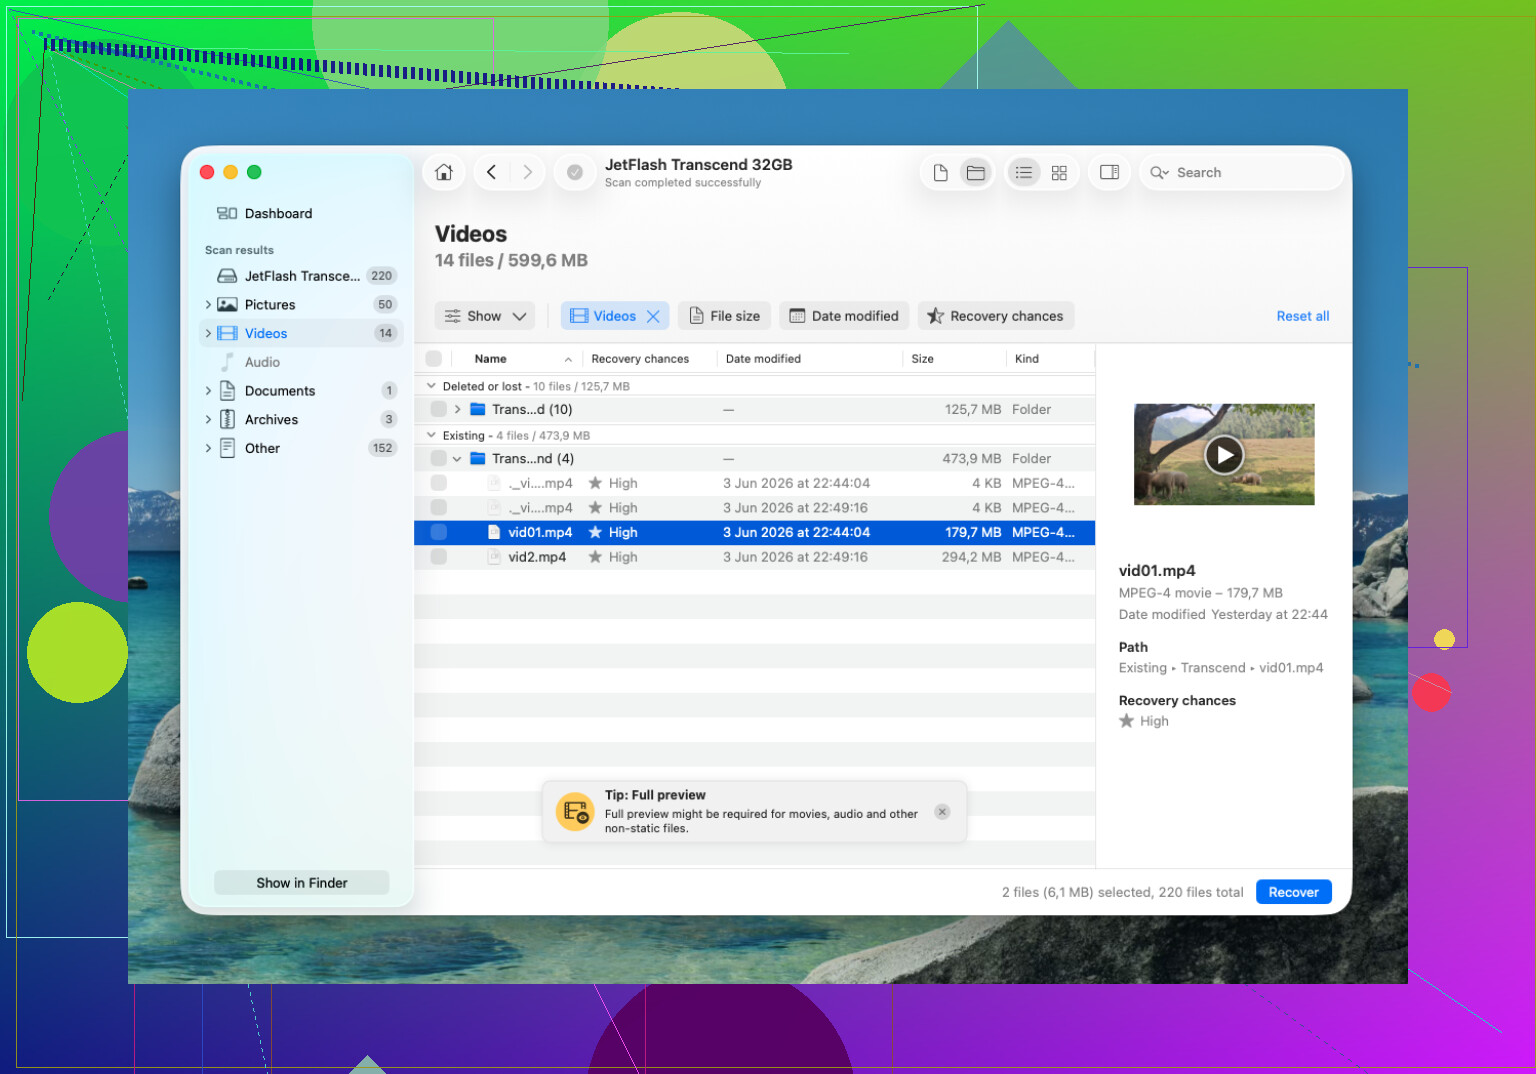
Task: Tick checkbox for 4 KB file dated 22:49:16
Action: (438, 508)
